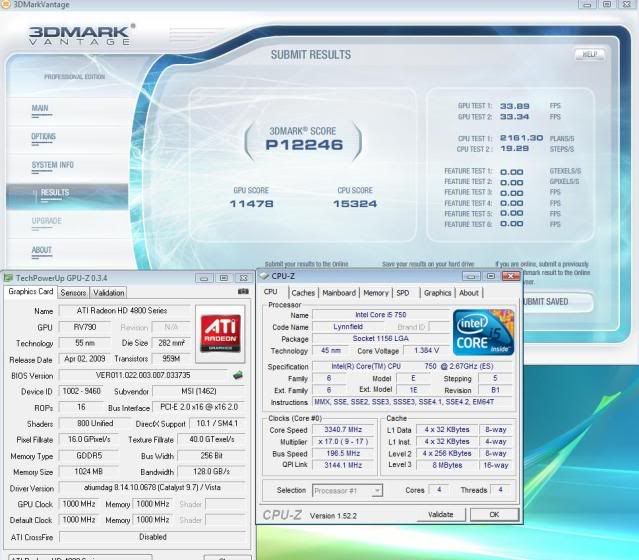Click the BIOS save chip icon

(x=239, y=376)
